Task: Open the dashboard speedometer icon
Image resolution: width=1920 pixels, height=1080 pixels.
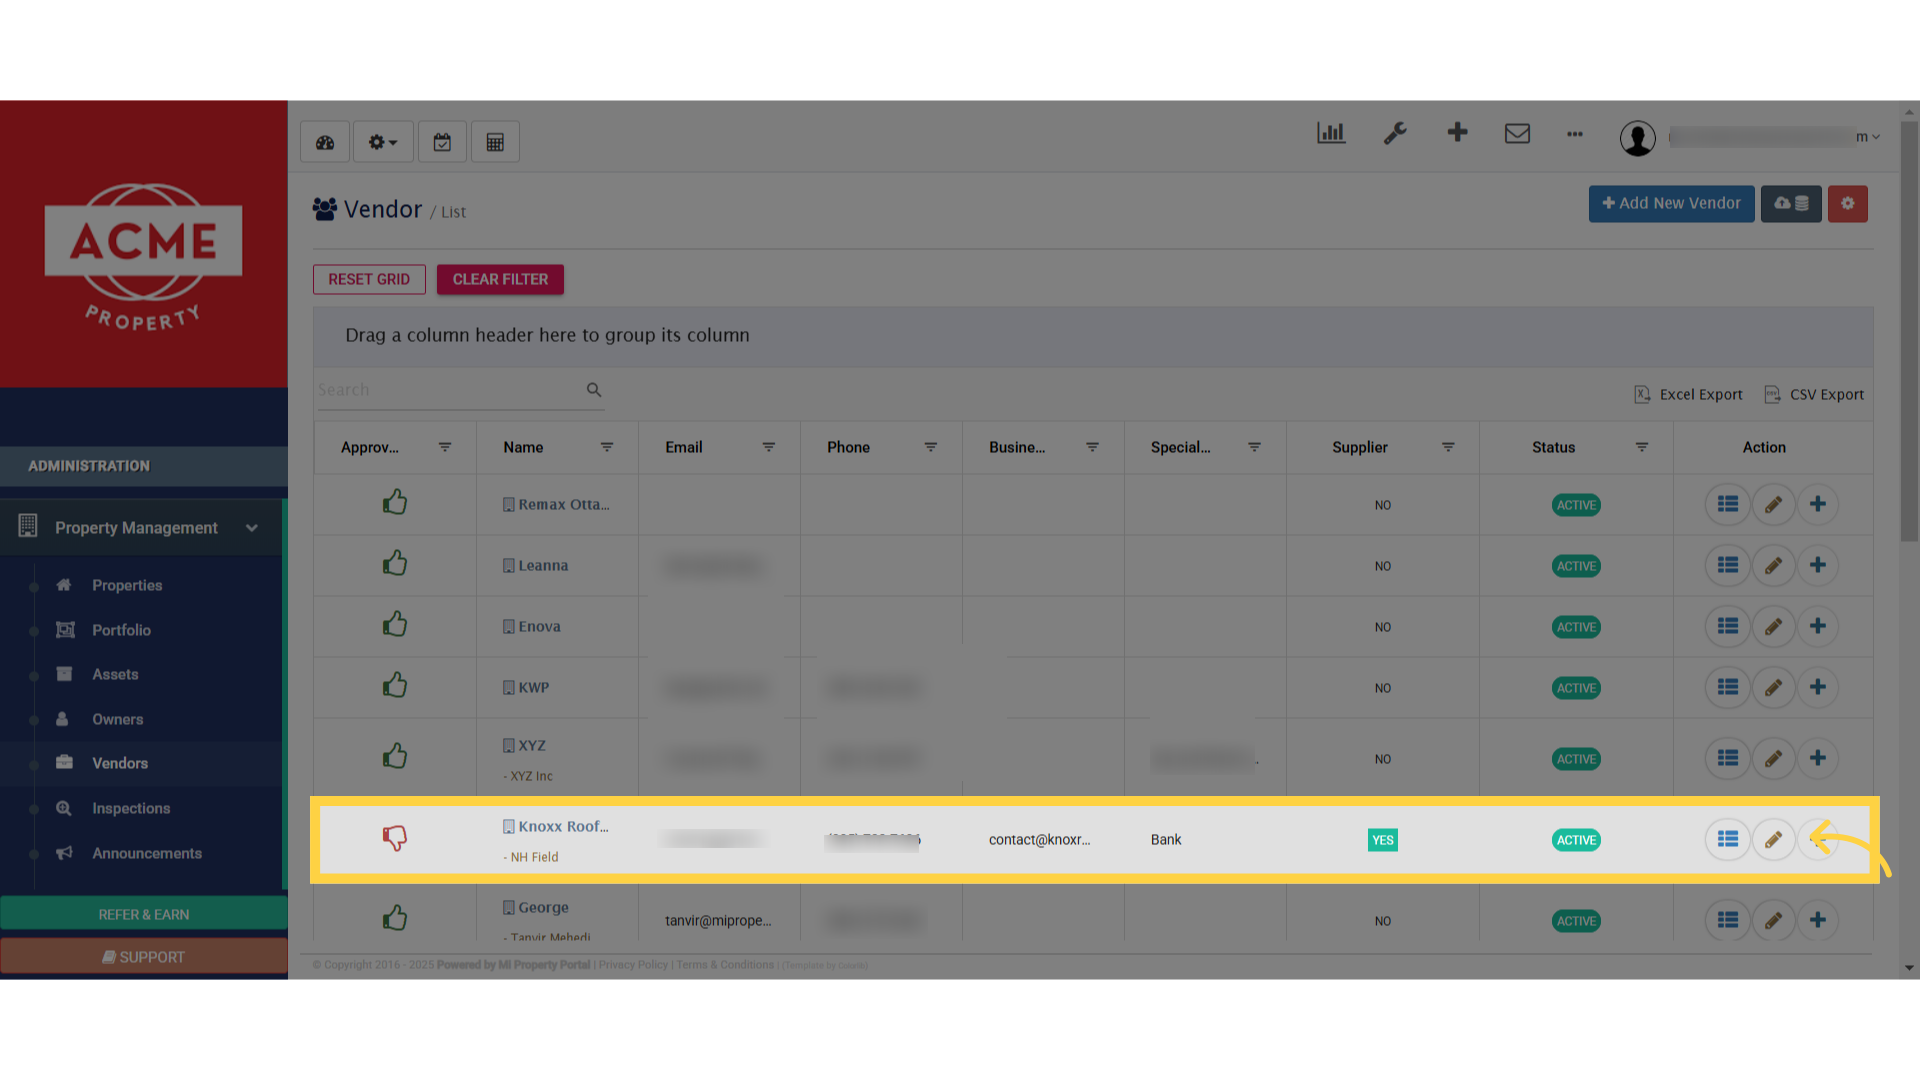Action: pyautogui.click(x=324, y=141)
